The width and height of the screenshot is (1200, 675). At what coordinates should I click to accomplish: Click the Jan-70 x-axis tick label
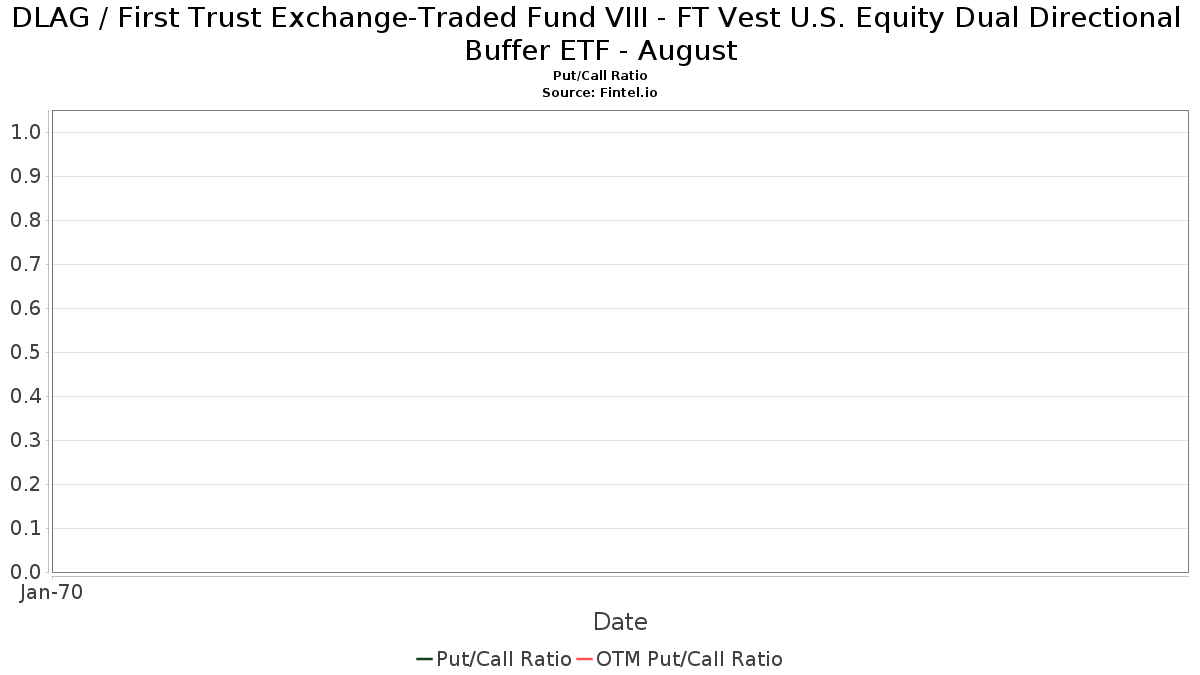(52, 592)
